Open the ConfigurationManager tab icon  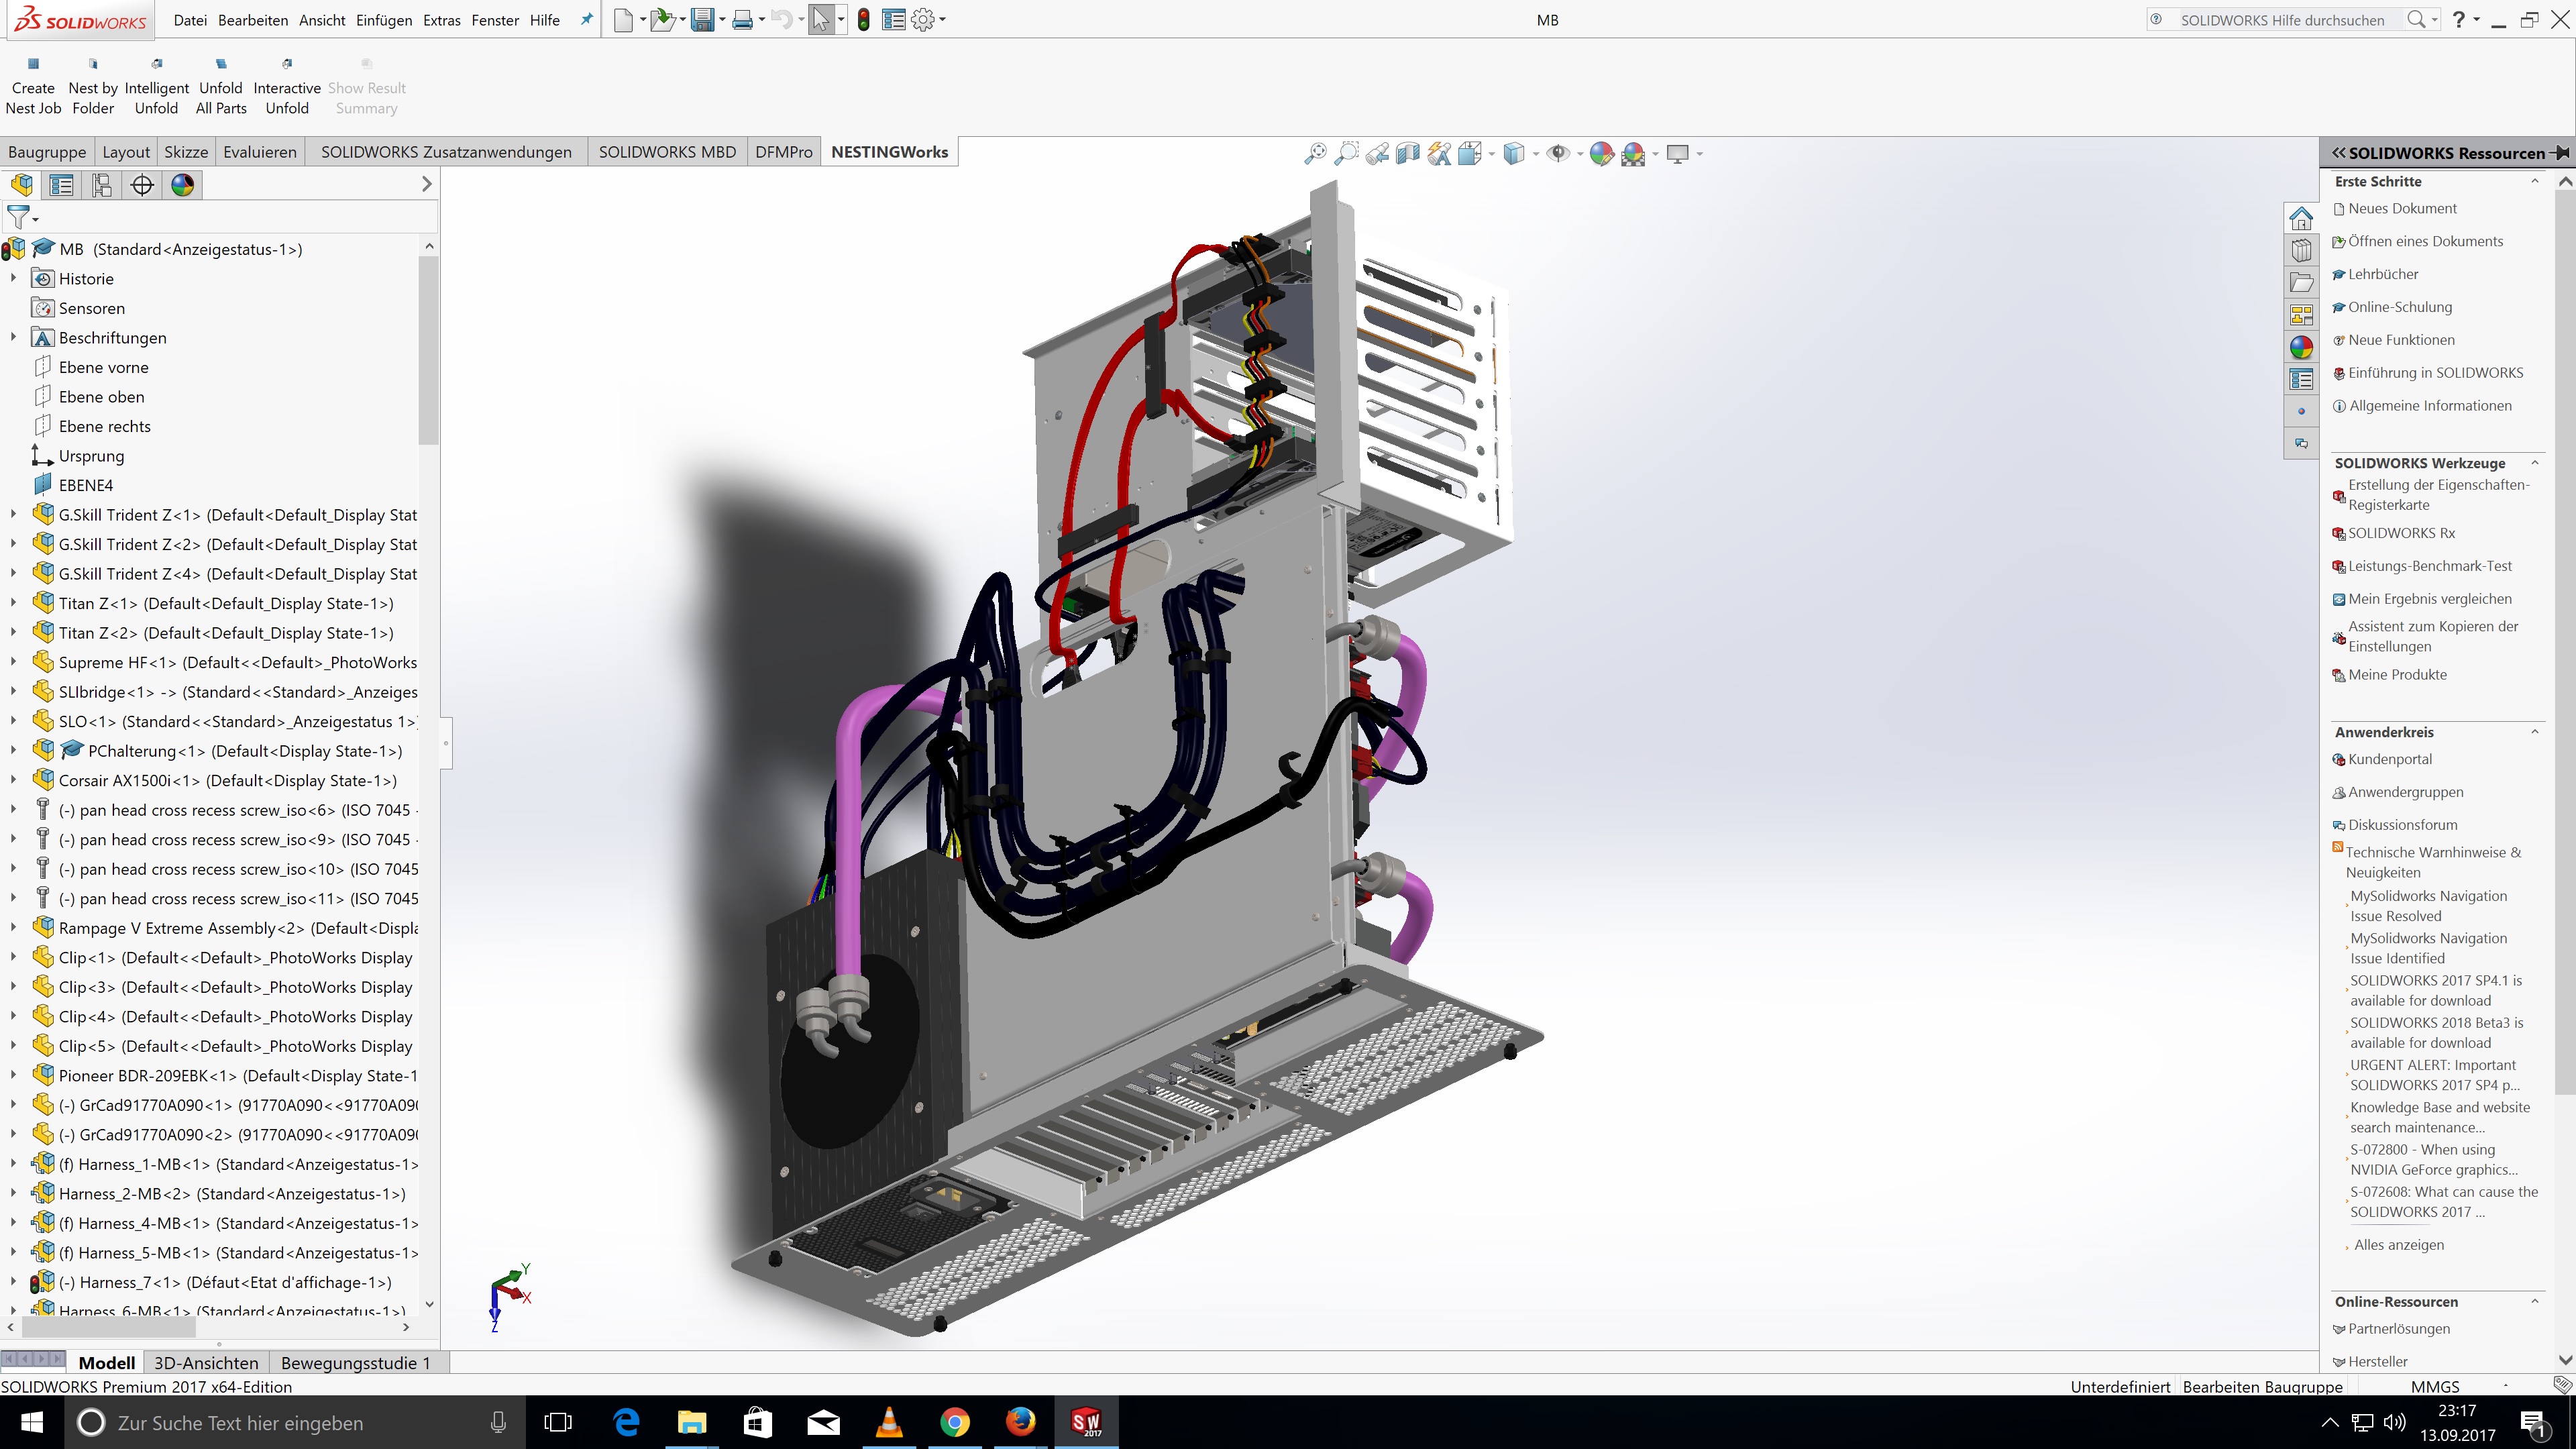click(101, 185)
